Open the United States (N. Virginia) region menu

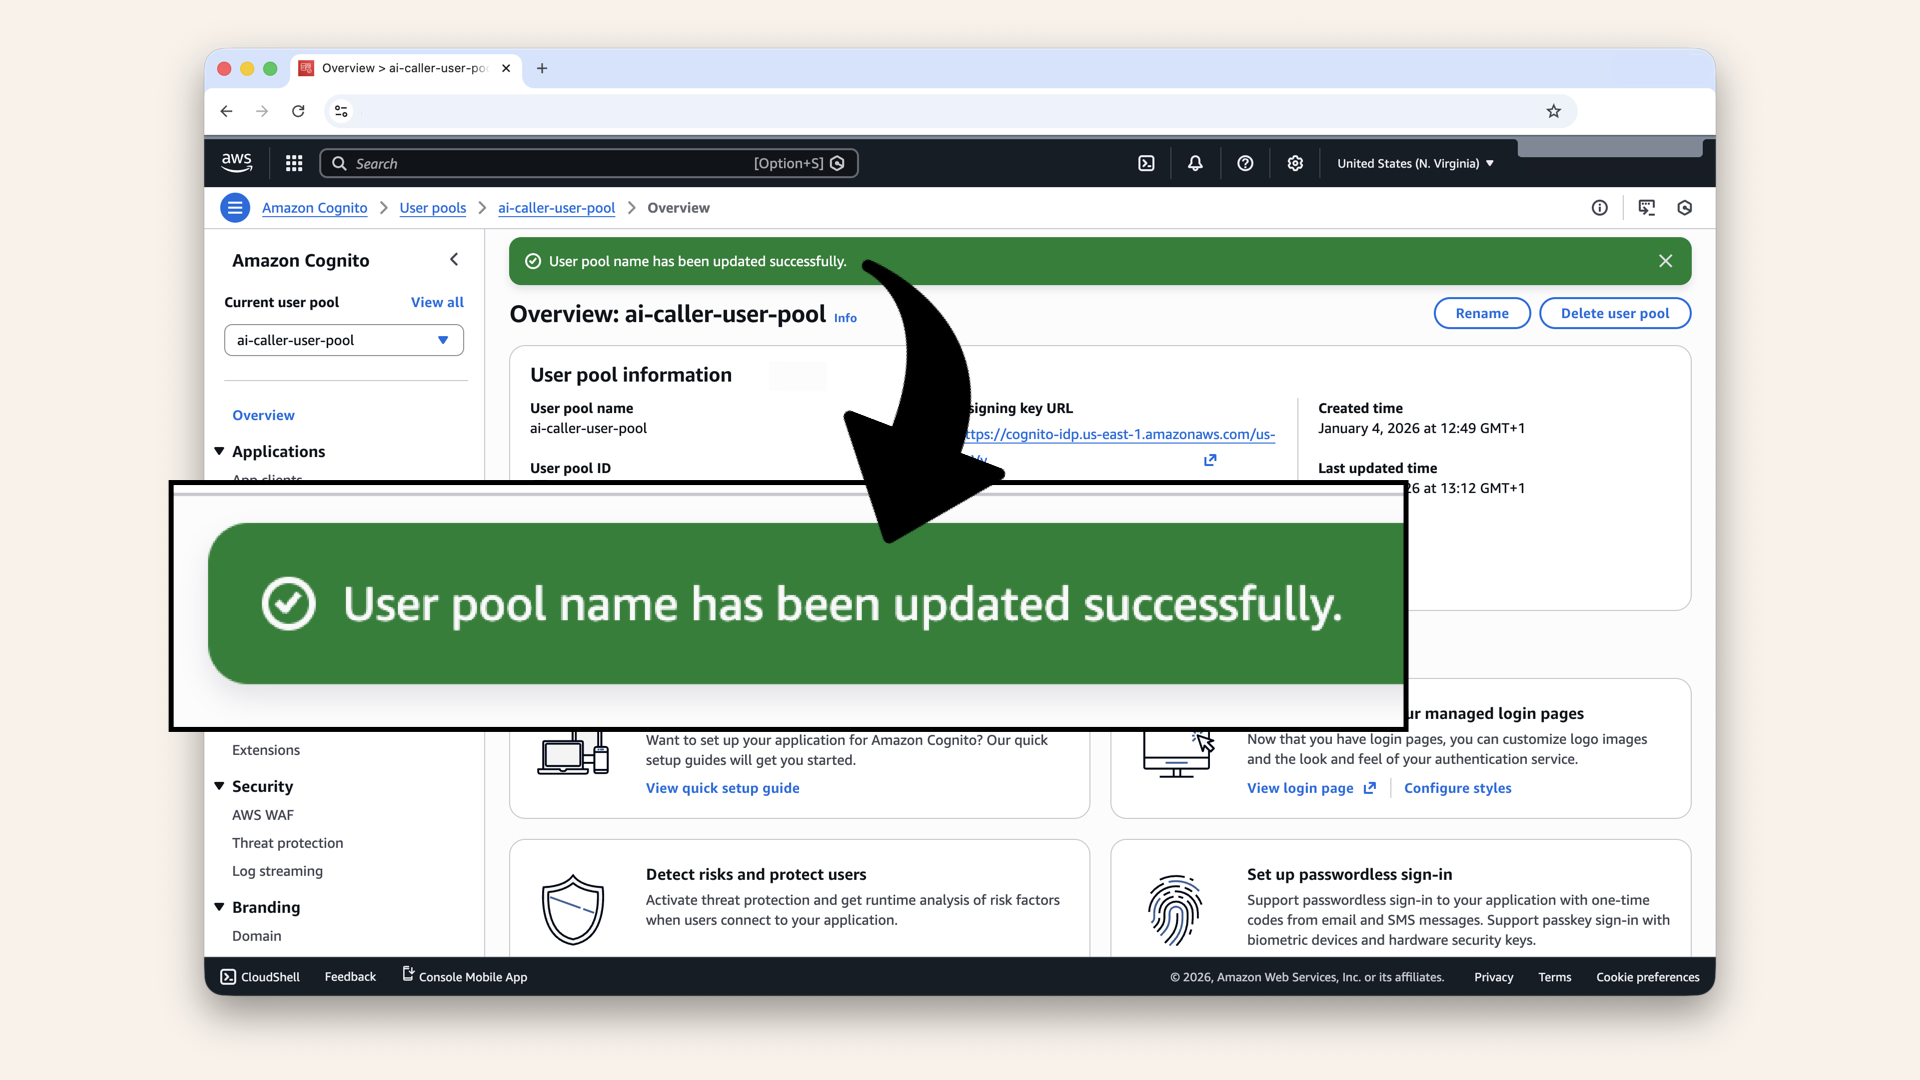[x=1414, y=163]
